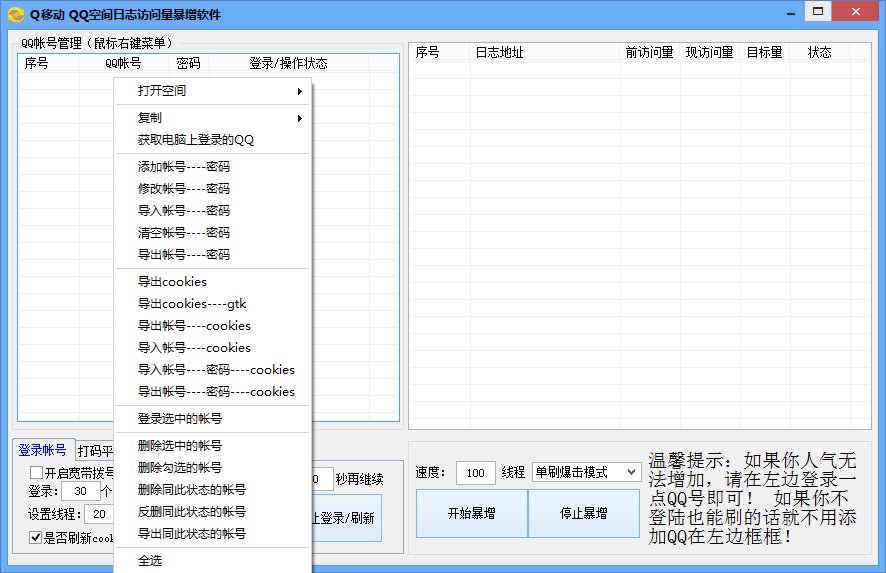The height and width of the screenshot is (573, 886).
Task: Open the 单刷爆击模式 mode dropdown
Action: coord(587,472)
